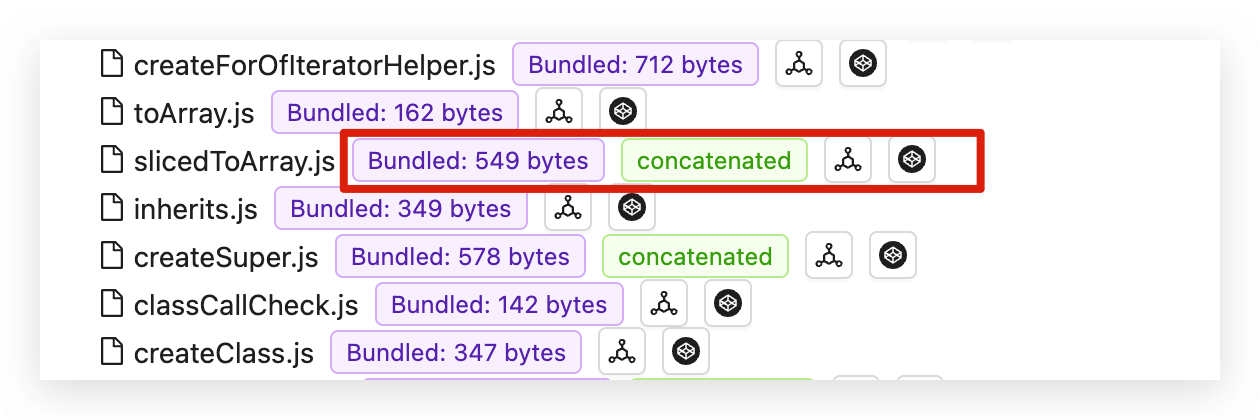Screen dimensions: 1260x420
Task: Click CodePen-style icon beside createForOfIteratorHelper.js
Action: coord(863,64)
